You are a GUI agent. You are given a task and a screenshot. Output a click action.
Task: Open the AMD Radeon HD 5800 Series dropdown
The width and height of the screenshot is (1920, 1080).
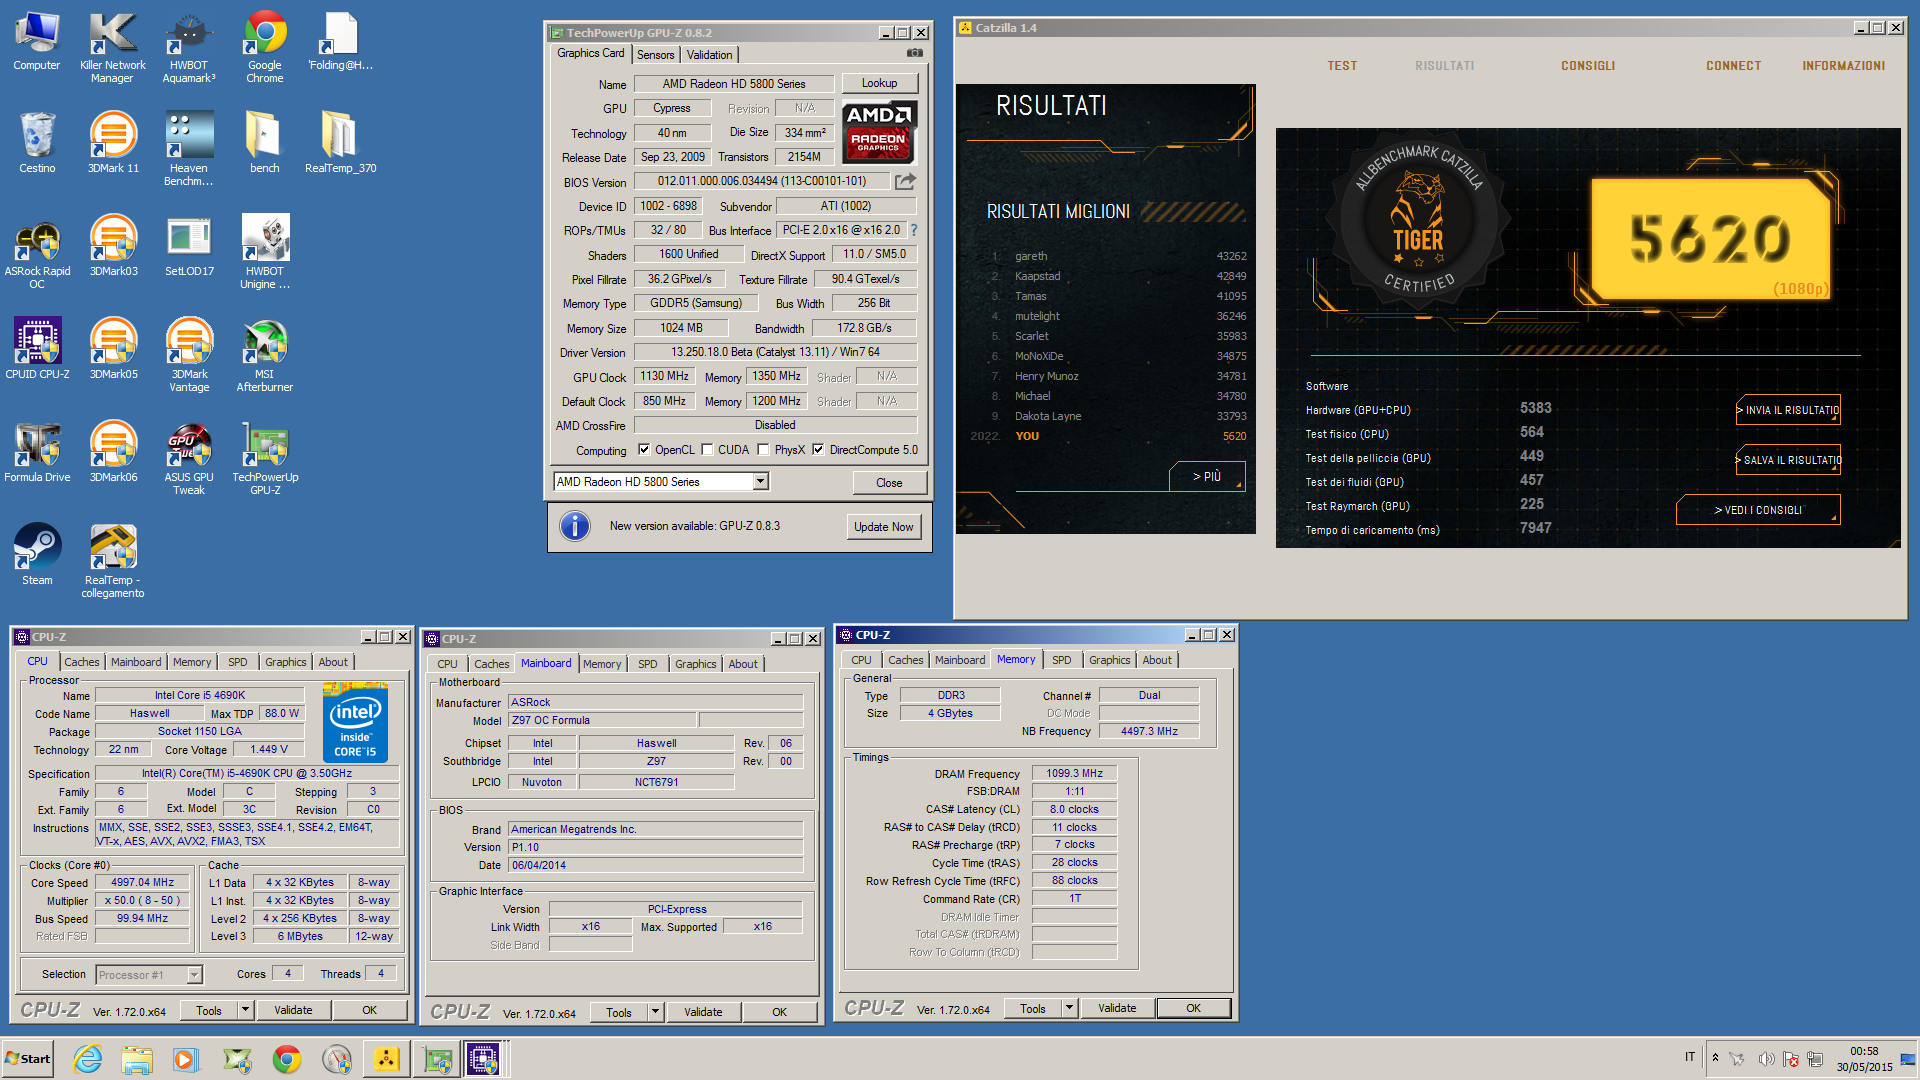760,482
